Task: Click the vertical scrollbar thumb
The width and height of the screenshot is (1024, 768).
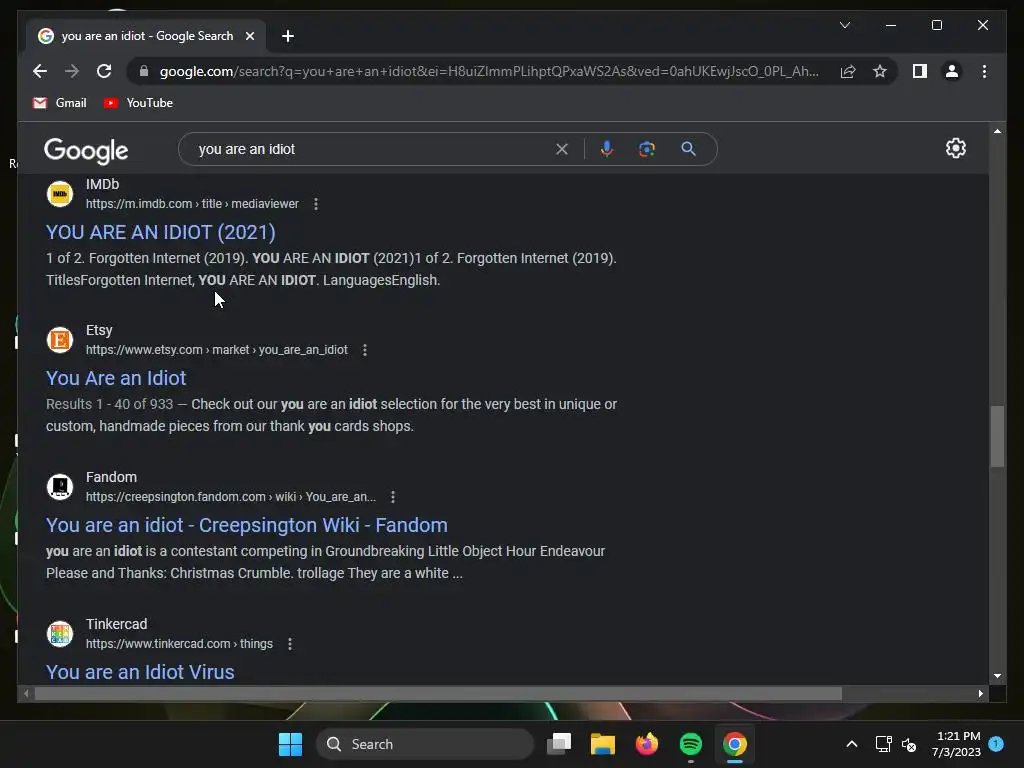Action: tap(997, 436)
